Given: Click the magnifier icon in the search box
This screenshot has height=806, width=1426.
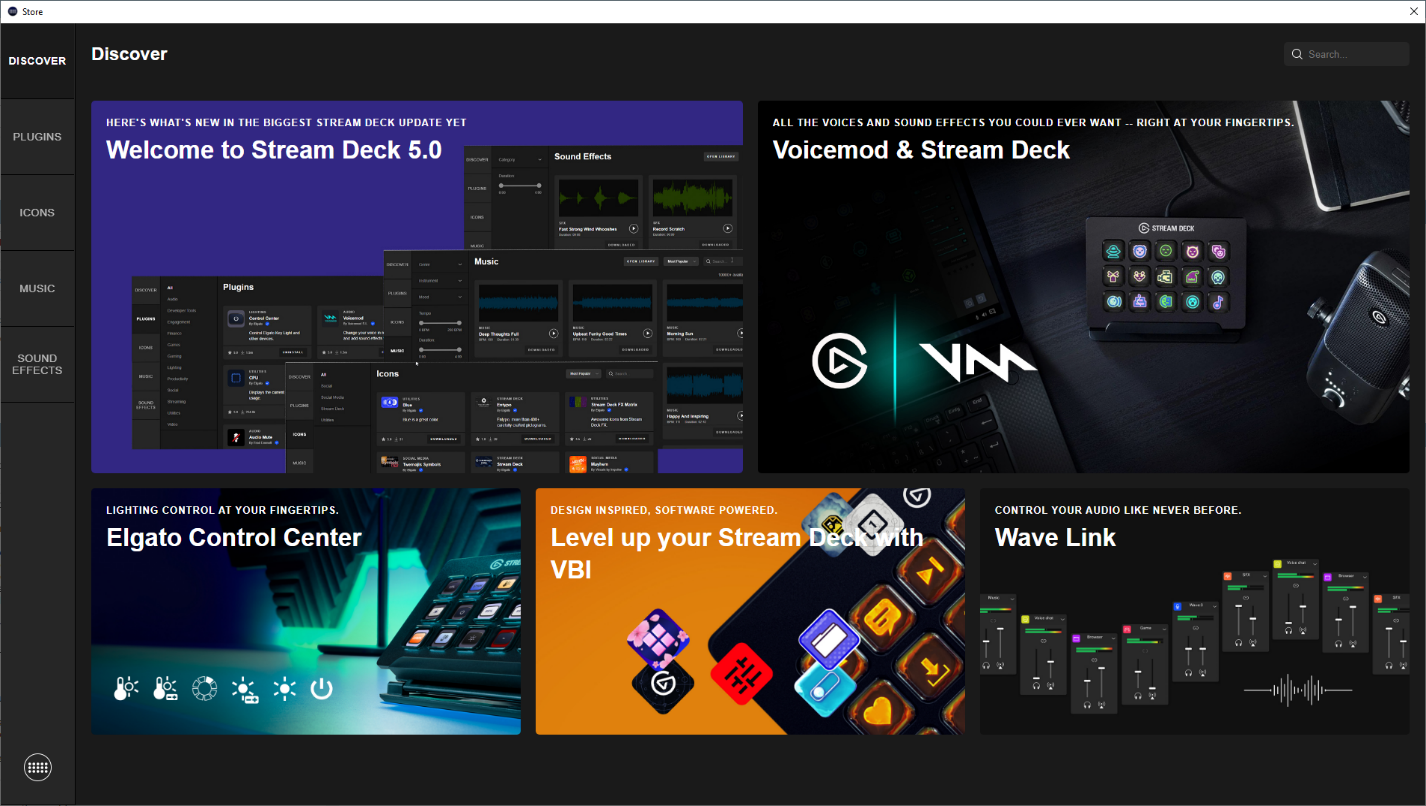Looking at the screenshot, I should click(x=1297, y=55).
